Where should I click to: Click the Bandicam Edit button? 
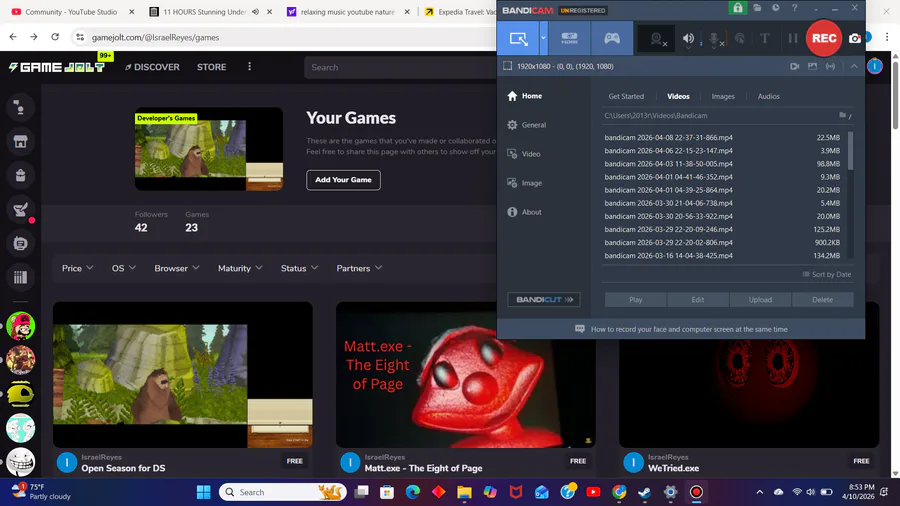[x=697, y=299]
